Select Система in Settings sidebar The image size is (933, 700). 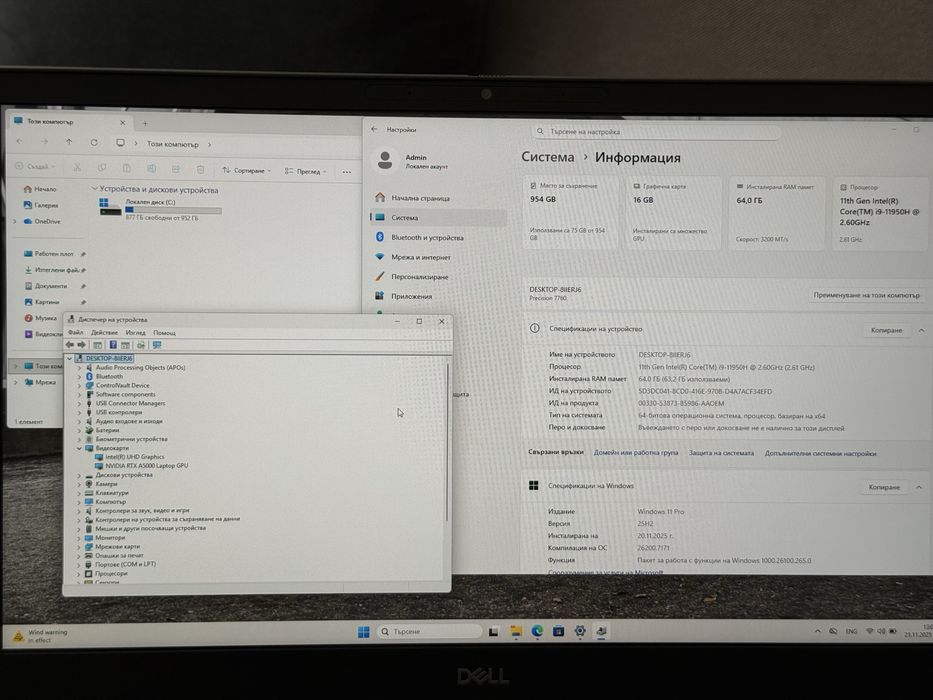click(439, 217)
